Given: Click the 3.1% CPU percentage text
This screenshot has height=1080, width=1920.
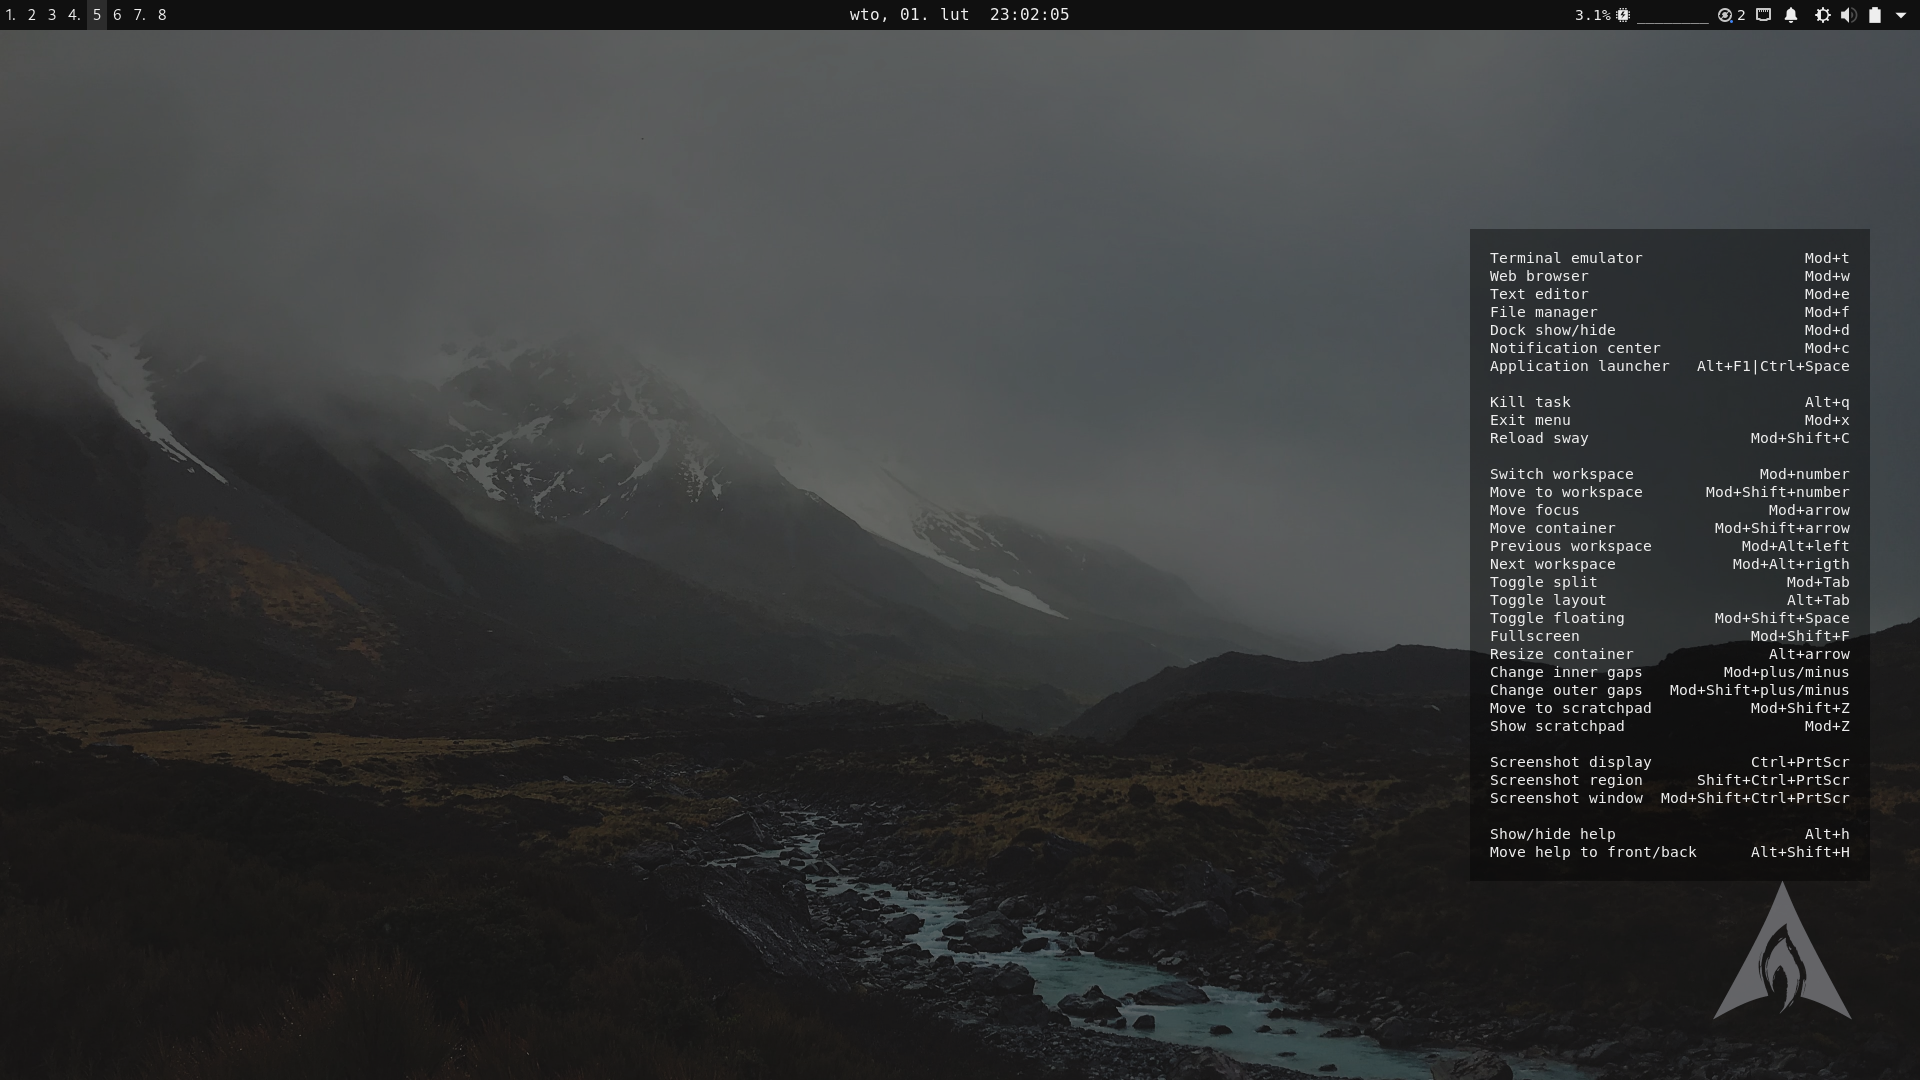Looking at the screenshot, I should 1592,15.
